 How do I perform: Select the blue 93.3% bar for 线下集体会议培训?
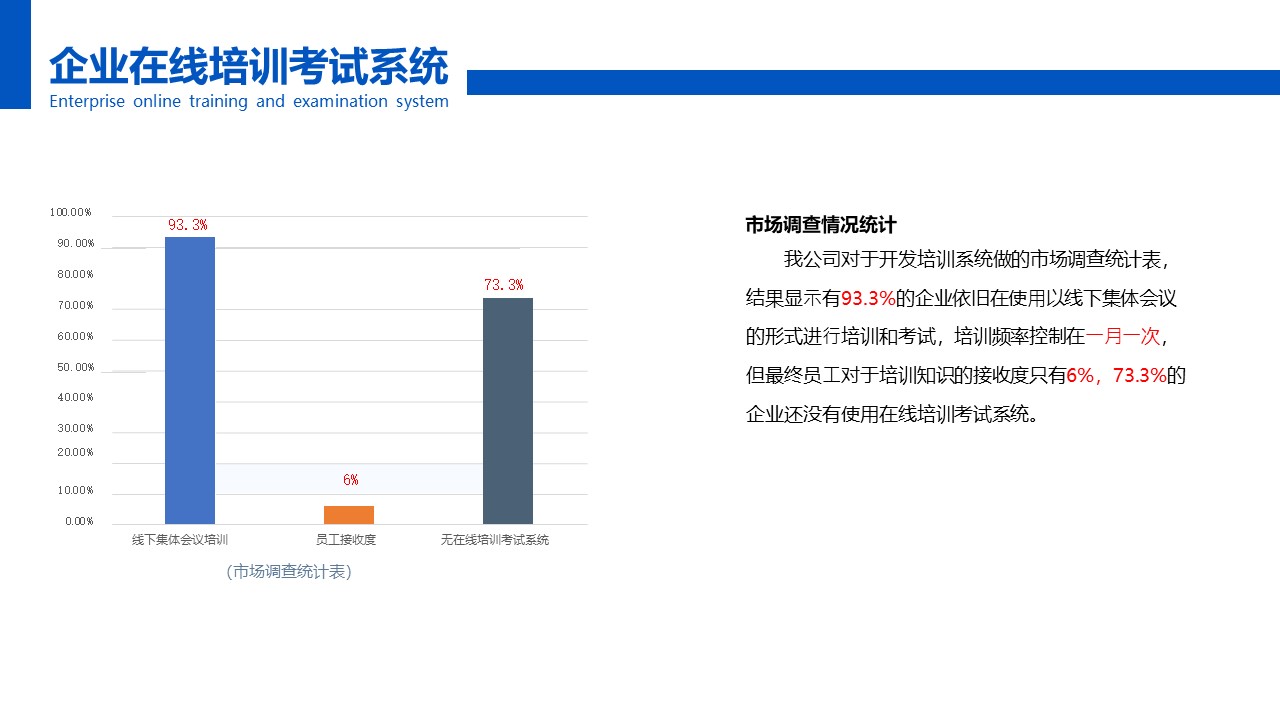tap(190, 380)
